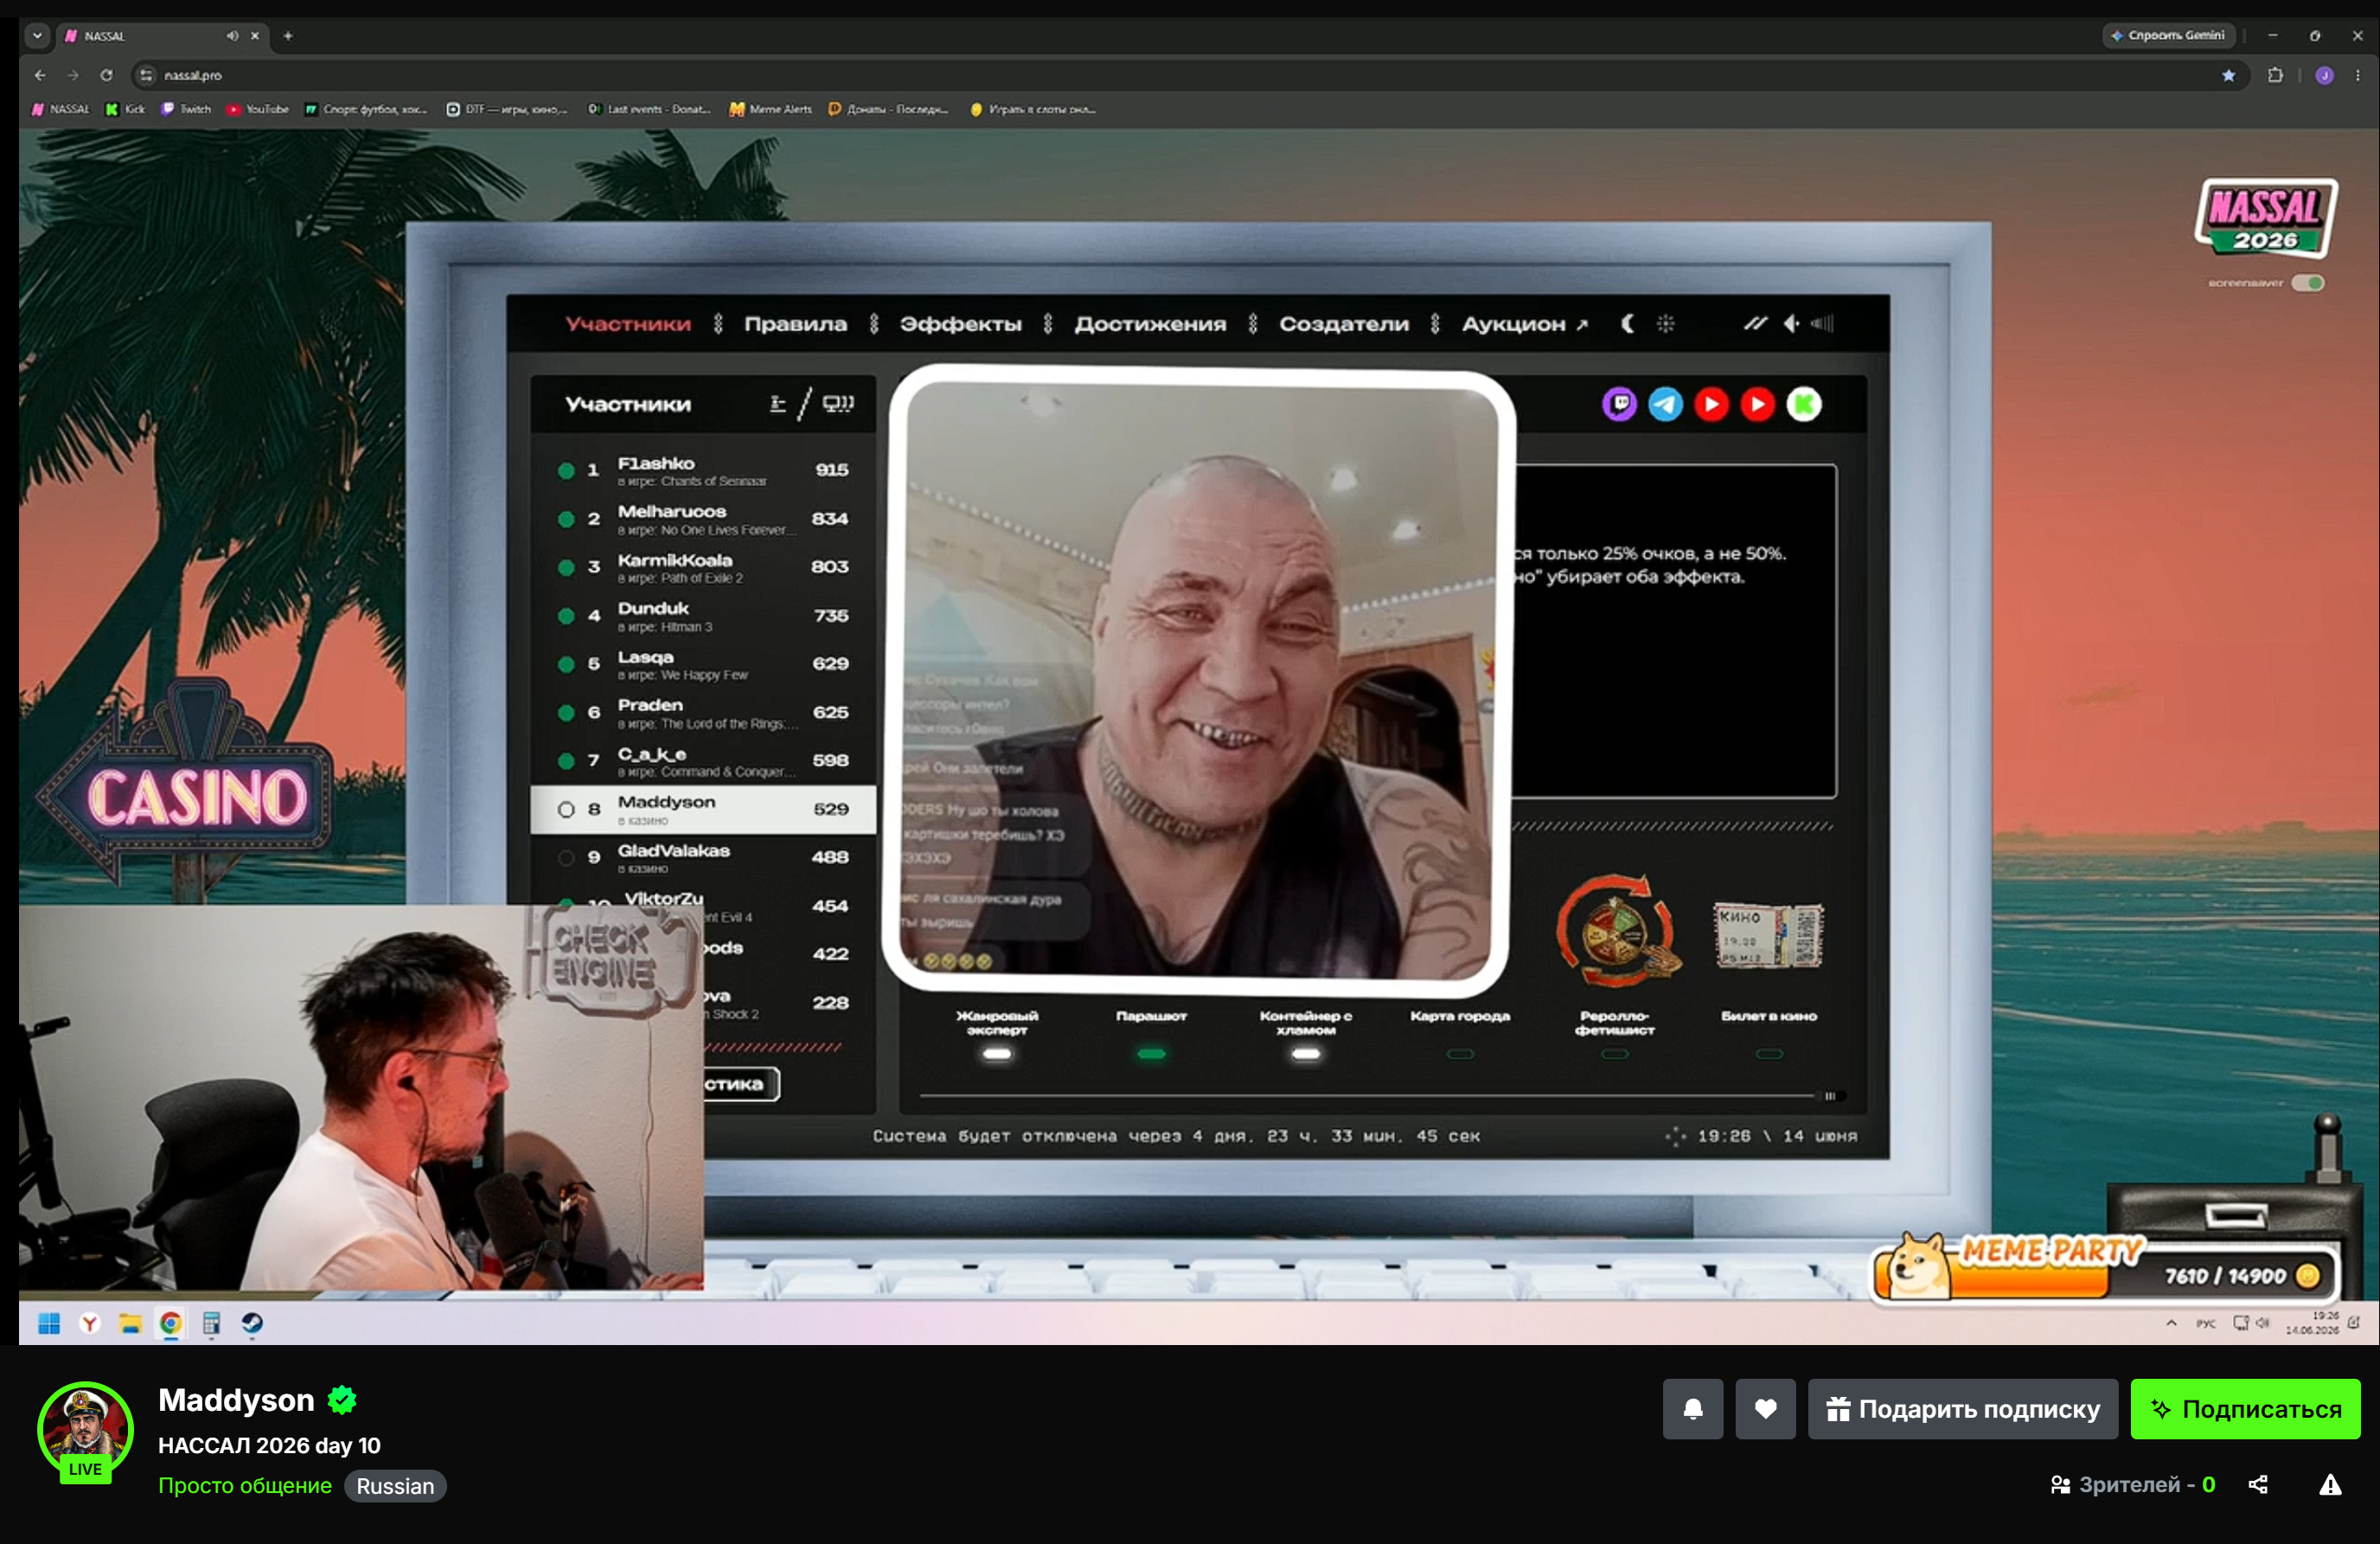Open the Создатели tab

[x=1343, y=323]
